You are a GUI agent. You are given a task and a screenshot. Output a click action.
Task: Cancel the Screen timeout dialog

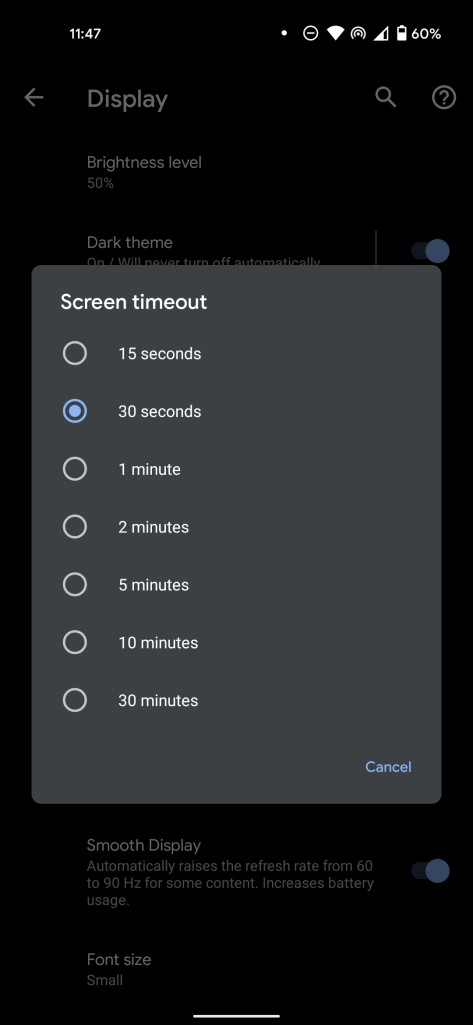[x=388, y=767]
